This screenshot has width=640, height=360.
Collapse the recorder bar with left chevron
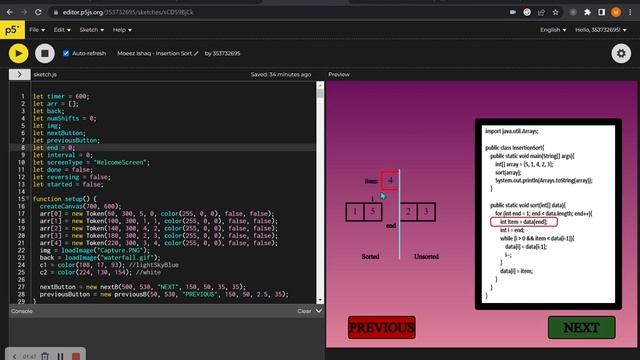click(x=14, y=356)
